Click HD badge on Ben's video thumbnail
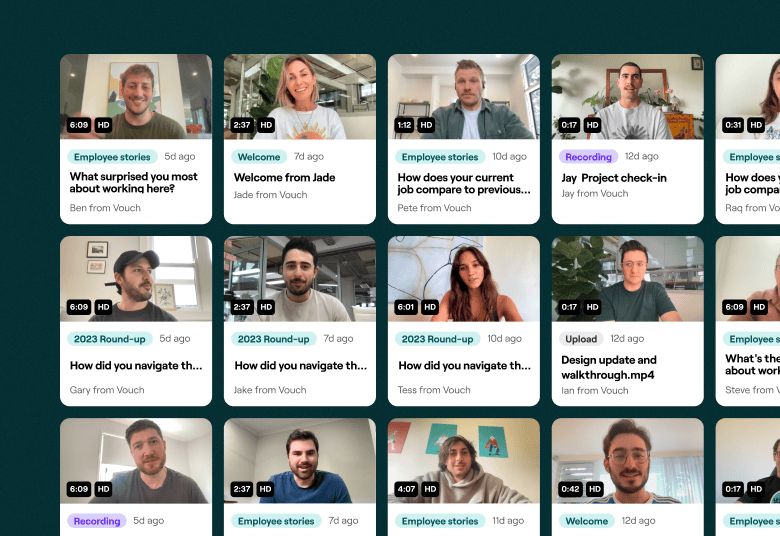This screenshot has width=780, height=536. (x=103, y=125)
